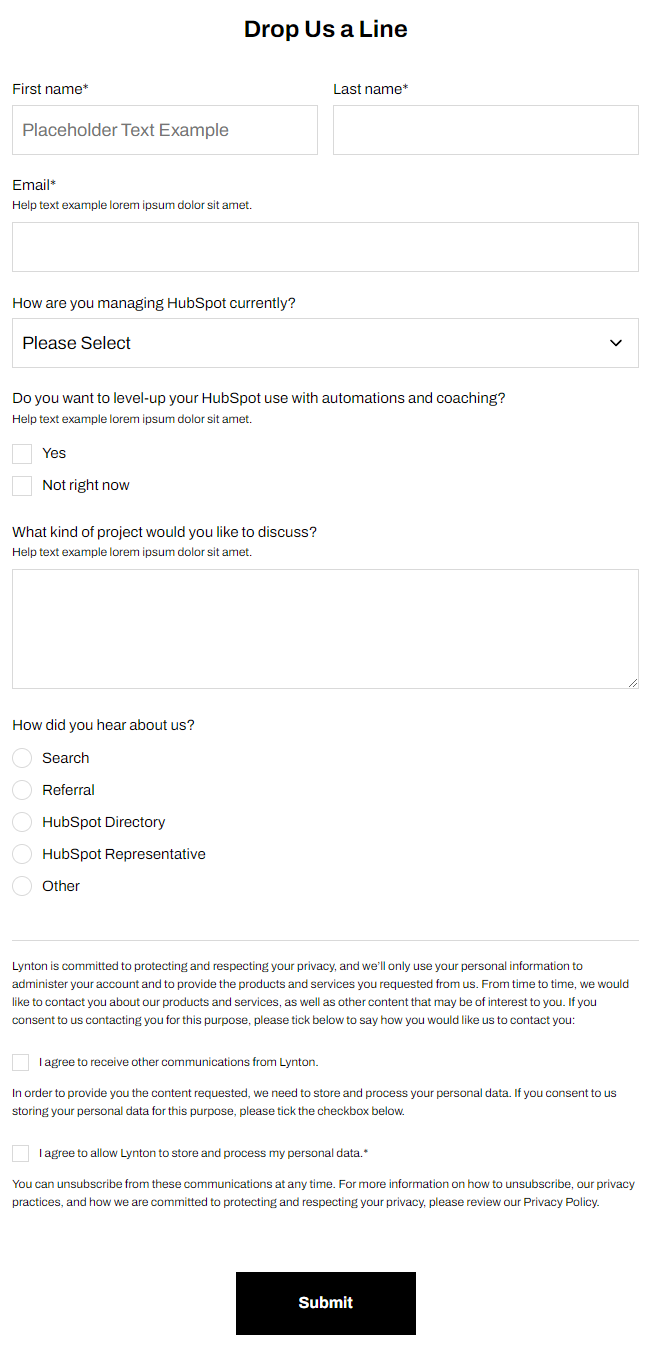
Task: Check the Yes checkbox
Action: (x=22, y=454)
